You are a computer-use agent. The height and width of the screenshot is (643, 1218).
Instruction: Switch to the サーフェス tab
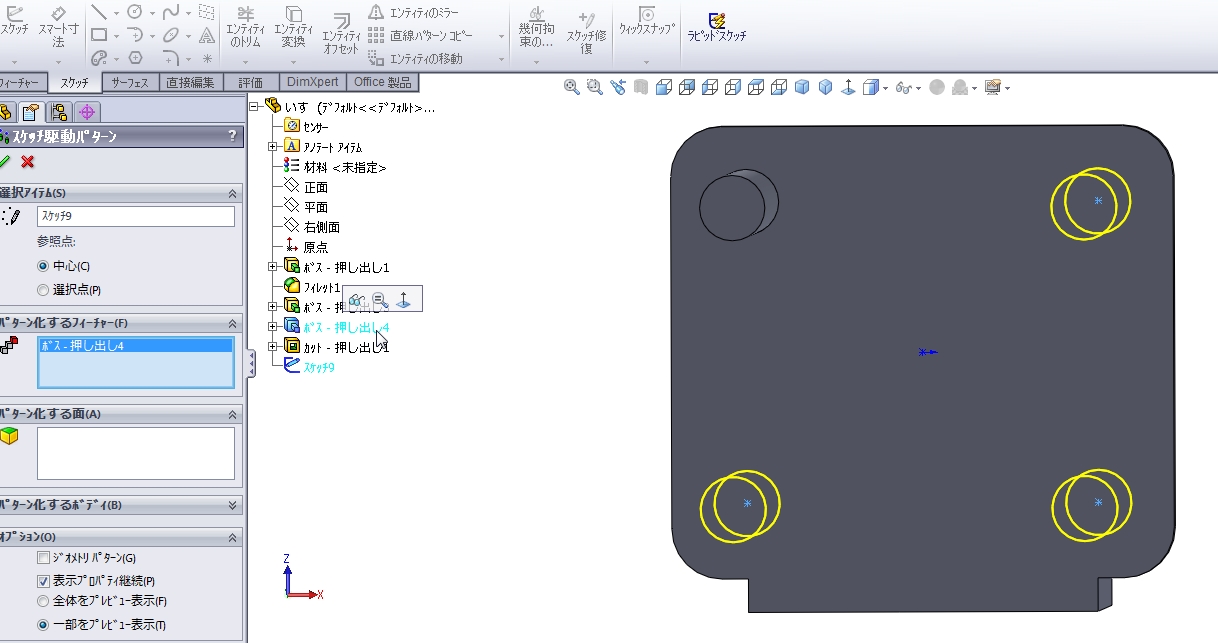(x=130, y=82)
